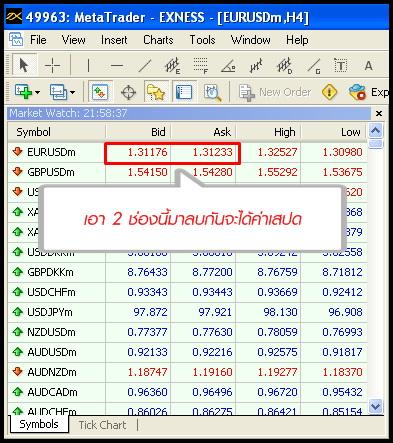Select the Text label tool
The height and width of the screenshot is (443, 393).
click(x=340, y=65)
